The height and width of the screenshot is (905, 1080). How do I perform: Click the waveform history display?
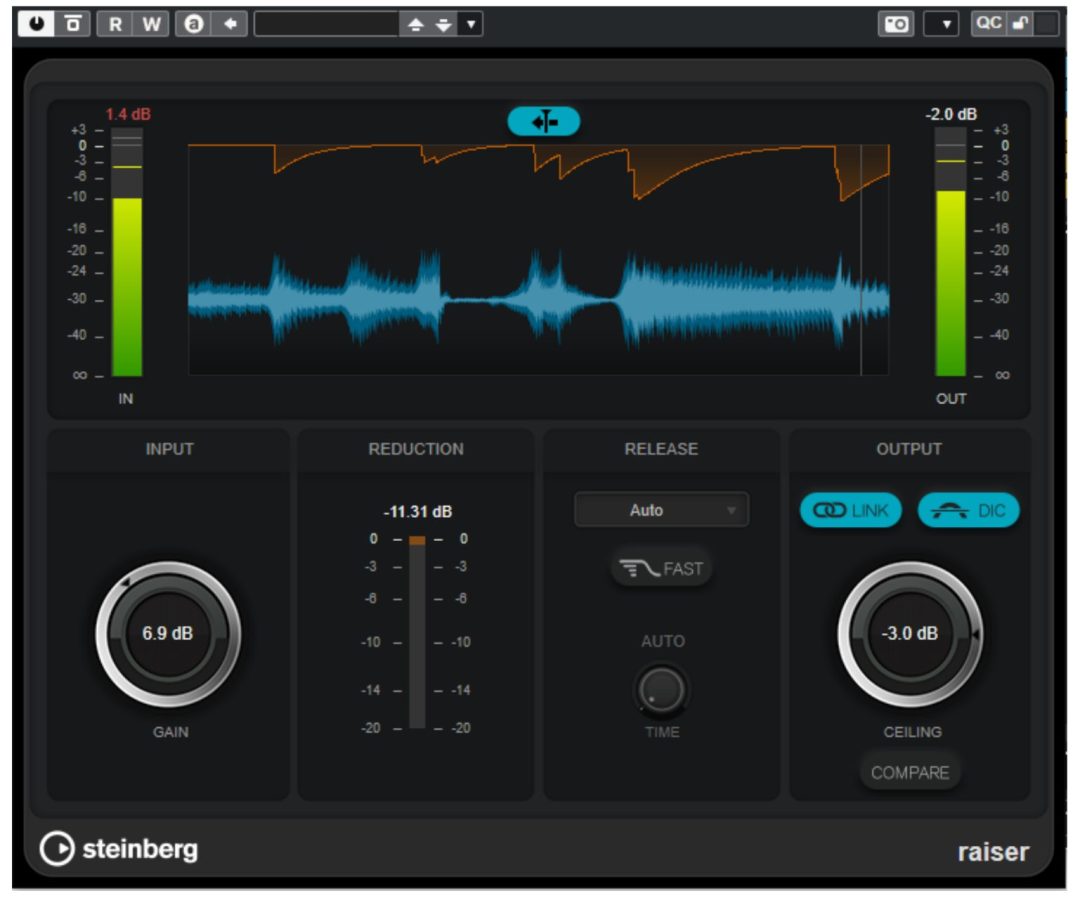point(539,259)
